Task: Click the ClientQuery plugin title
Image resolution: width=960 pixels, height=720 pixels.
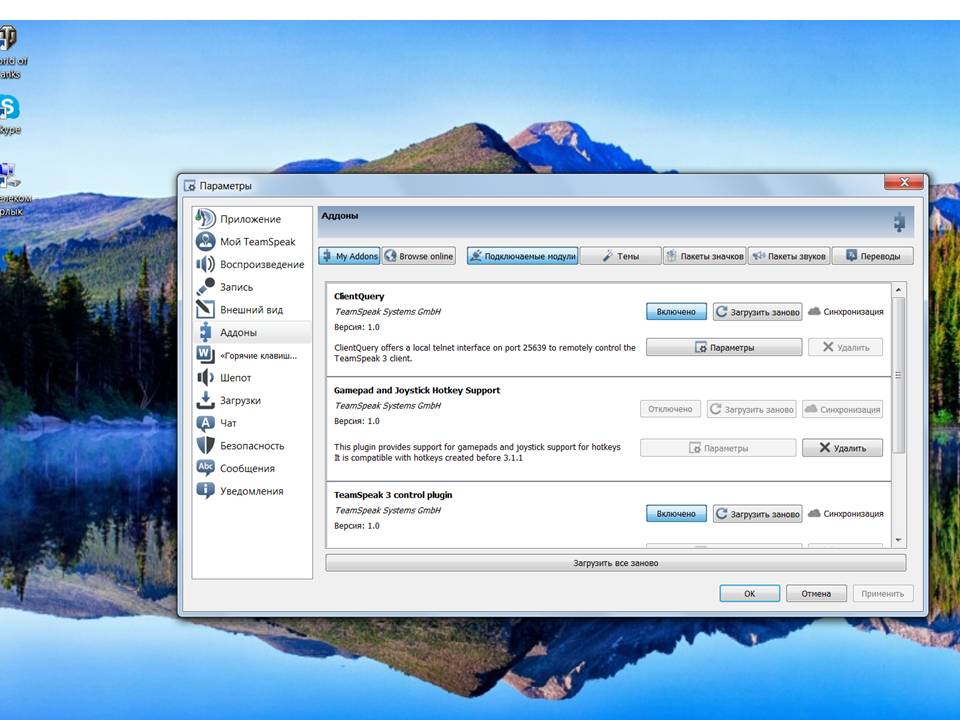Action: click(359, 296)
